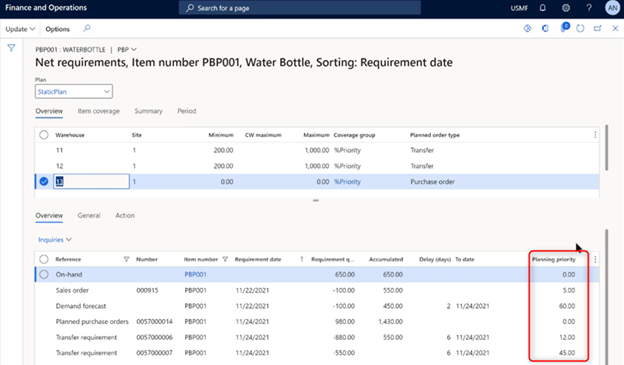Image resolution: width=624 pixels, height=365 pixels.
Task: Click the Warehouse 13 input field
Action: point(91,182)
